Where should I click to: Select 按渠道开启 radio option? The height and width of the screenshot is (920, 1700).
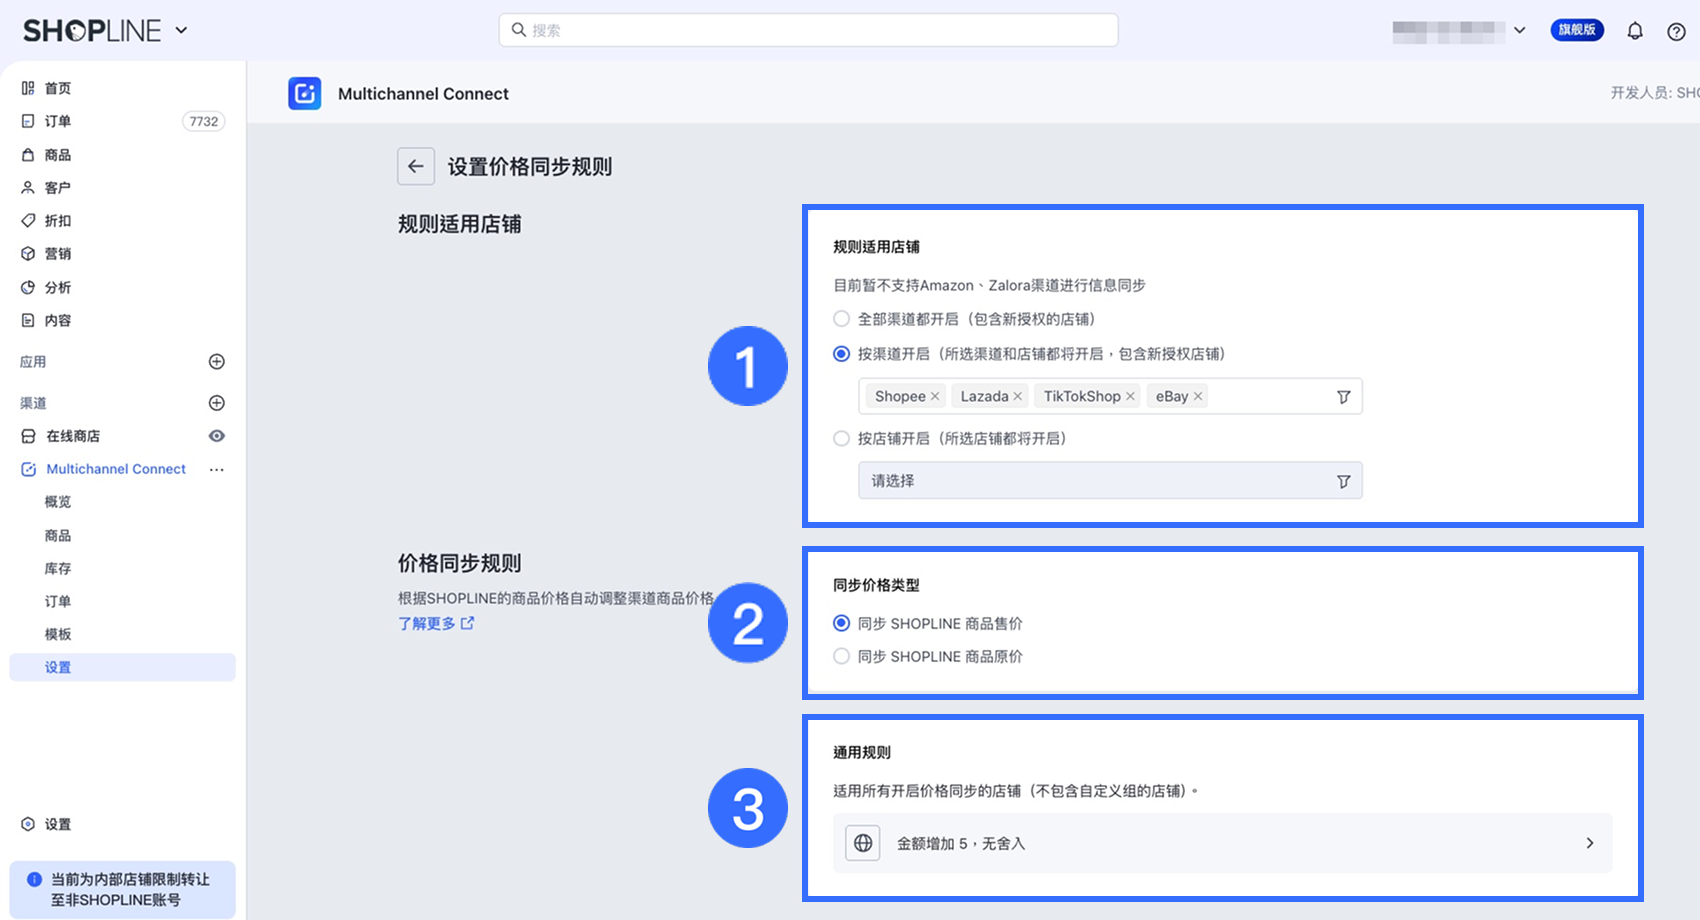(x=842, y=354)
